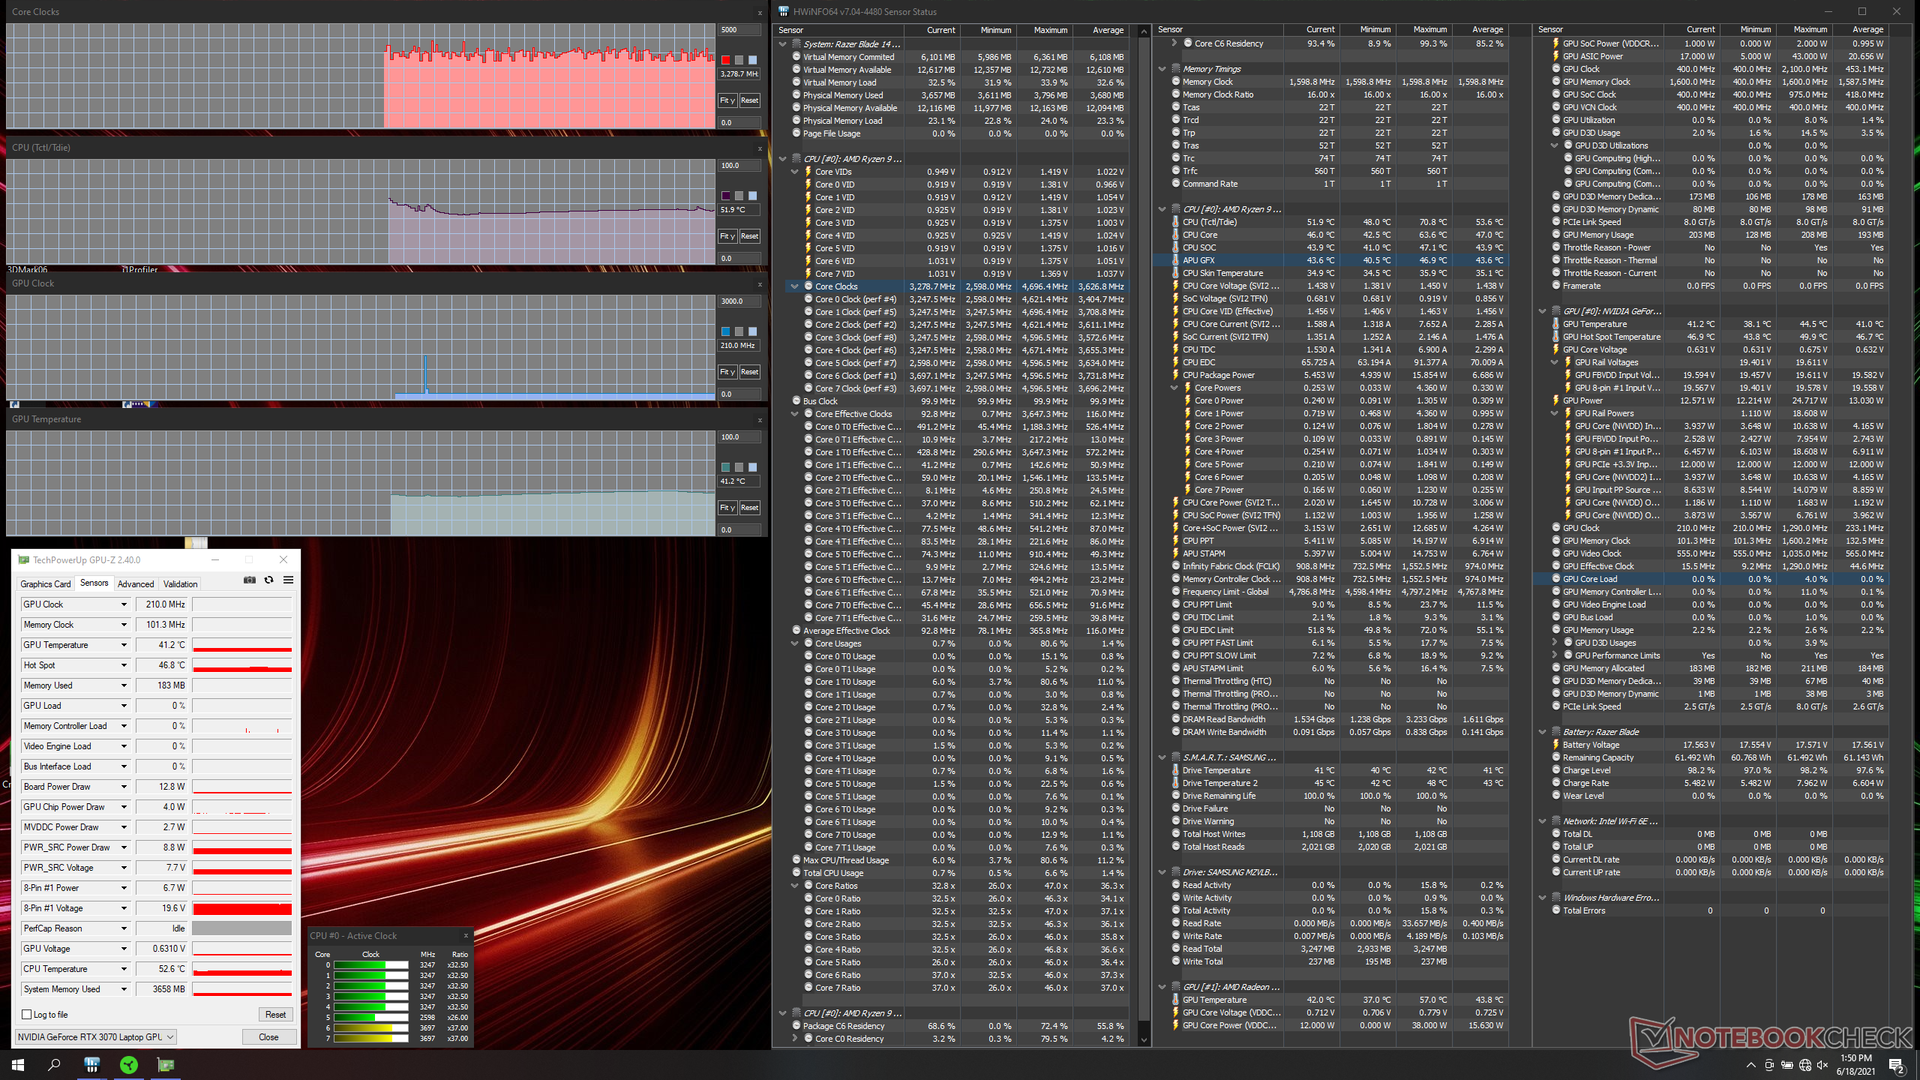The height and width of the screenshot is (1080, 1920).
Task: Click the green Razer taskbar icon
Action: [129, 1065]
